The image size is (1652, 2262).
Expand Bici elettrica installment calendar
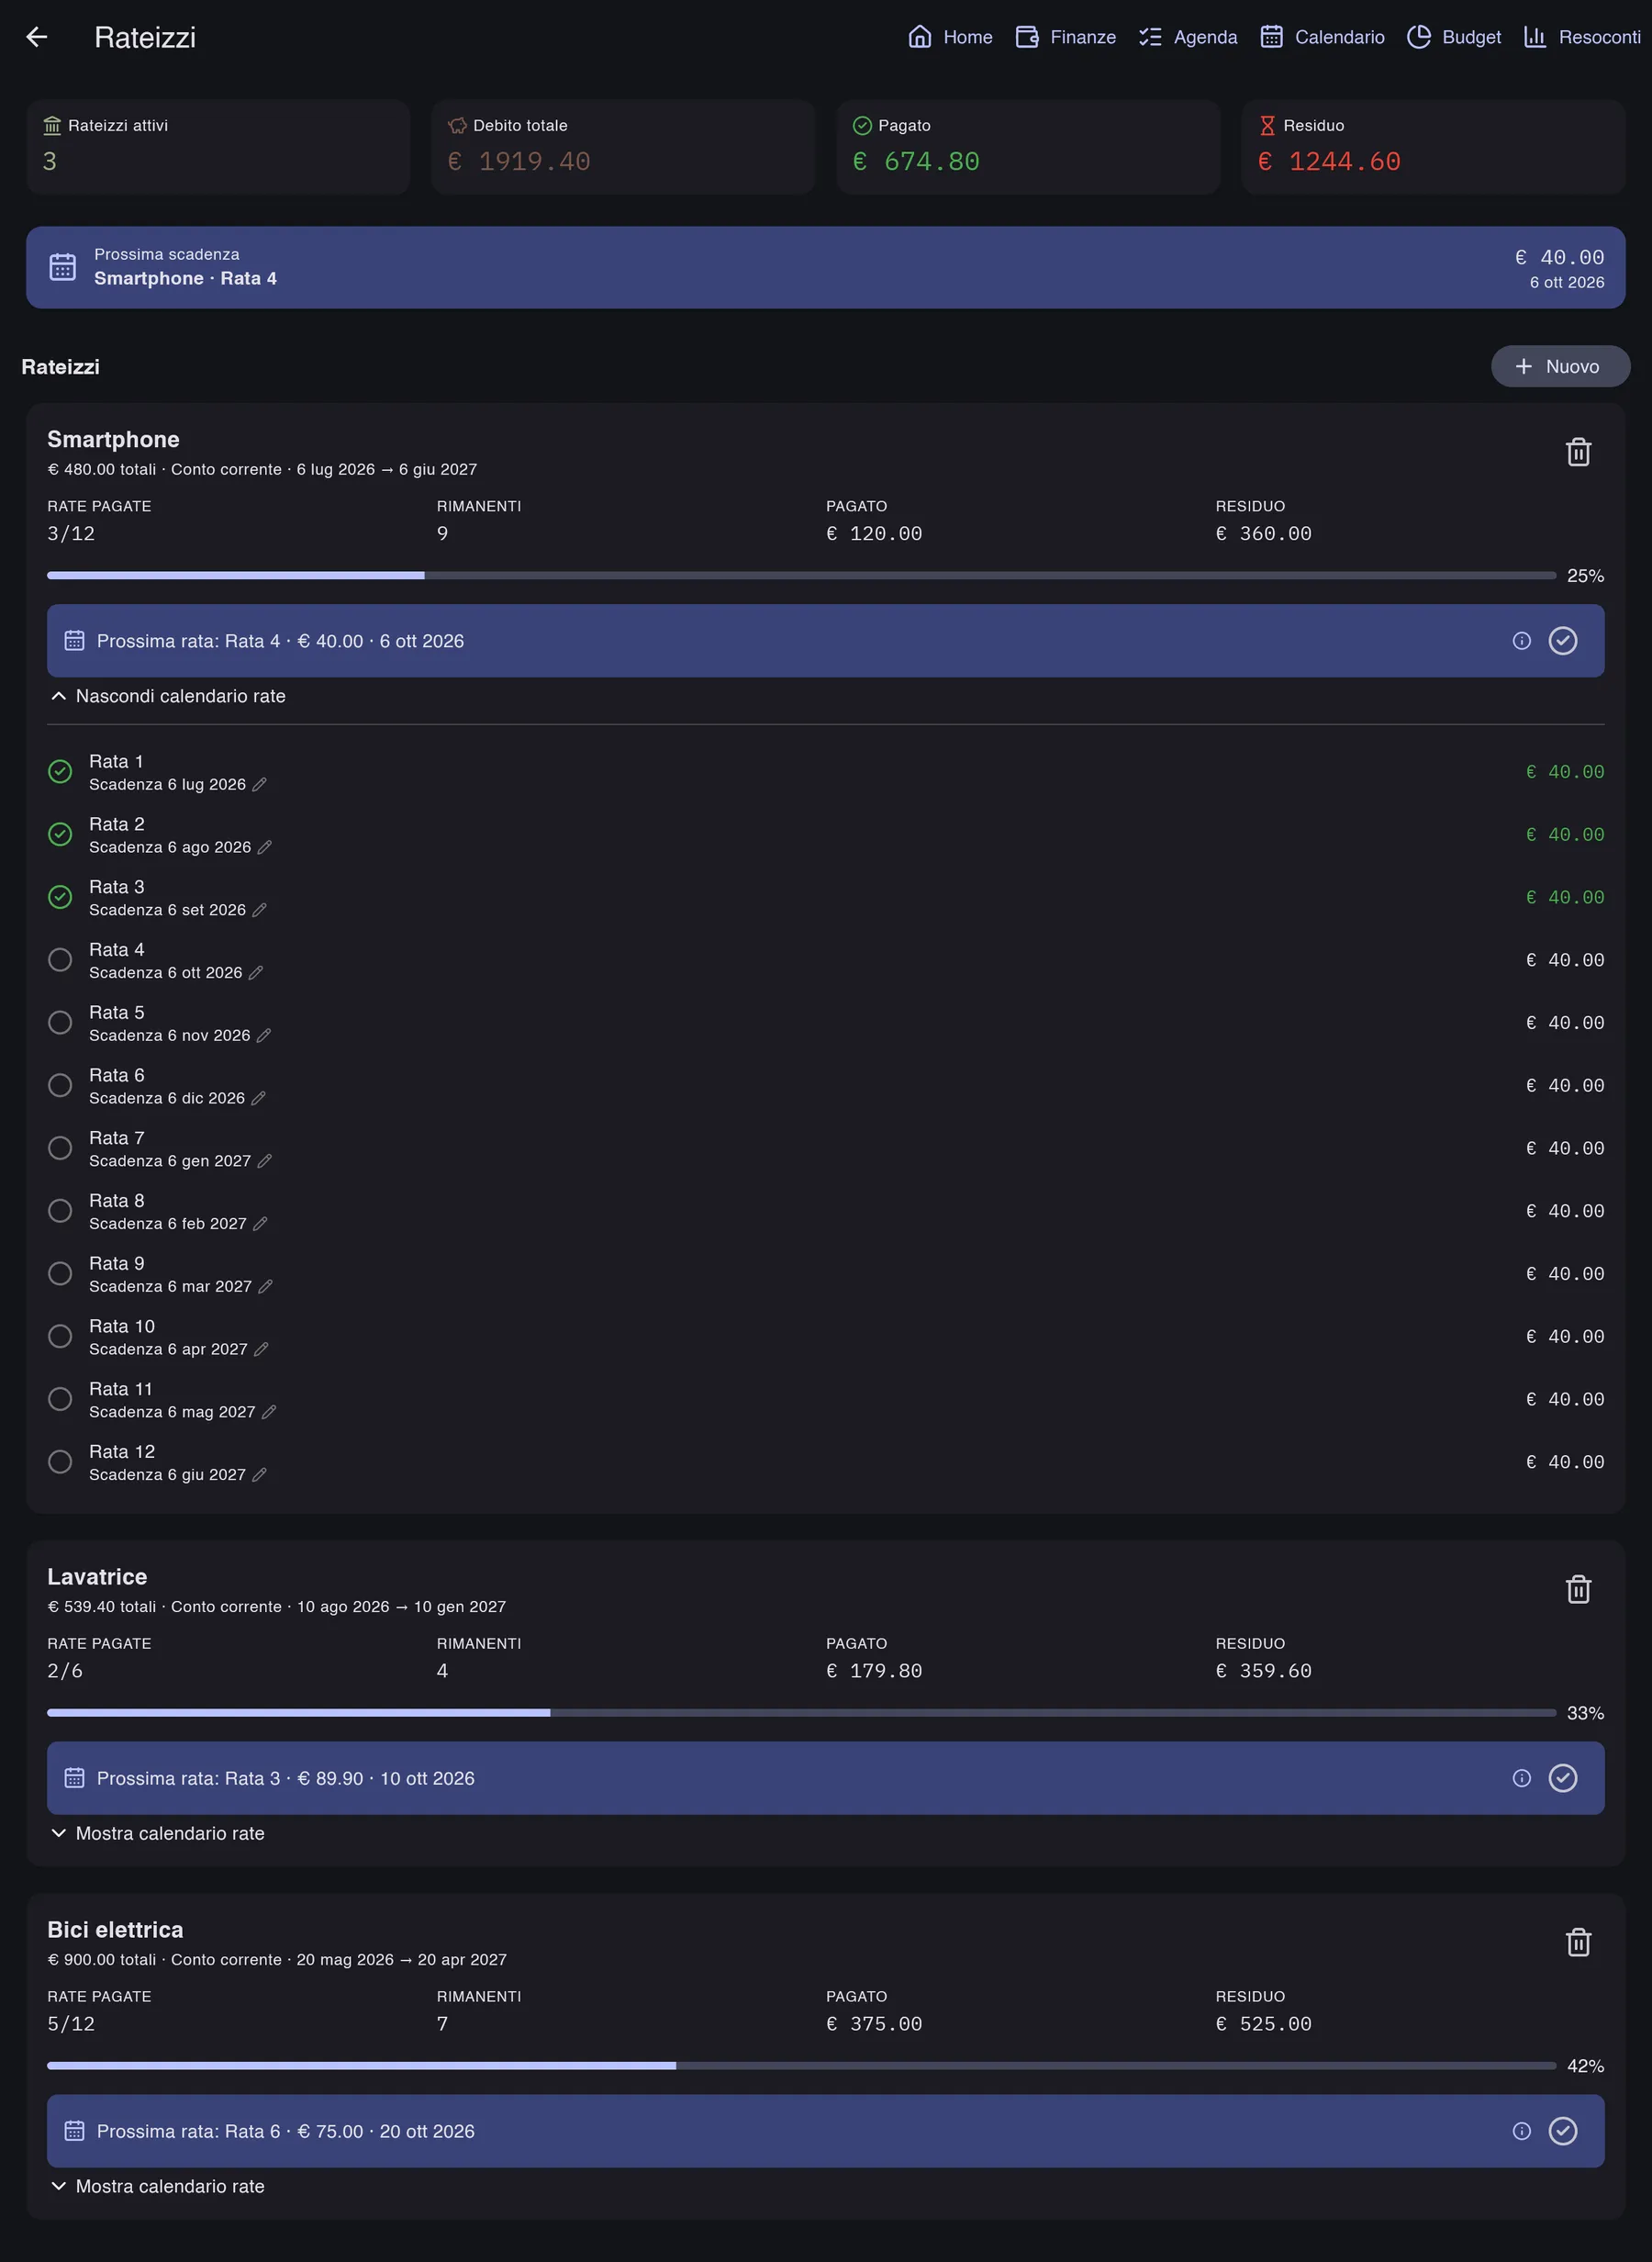[x=157, y=2186]
